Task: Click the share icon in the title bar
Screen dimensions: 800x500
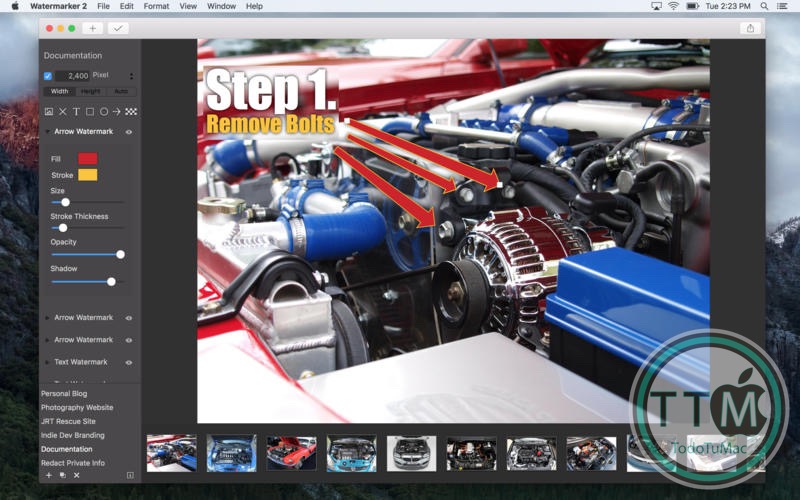Action: pos(750,29)
